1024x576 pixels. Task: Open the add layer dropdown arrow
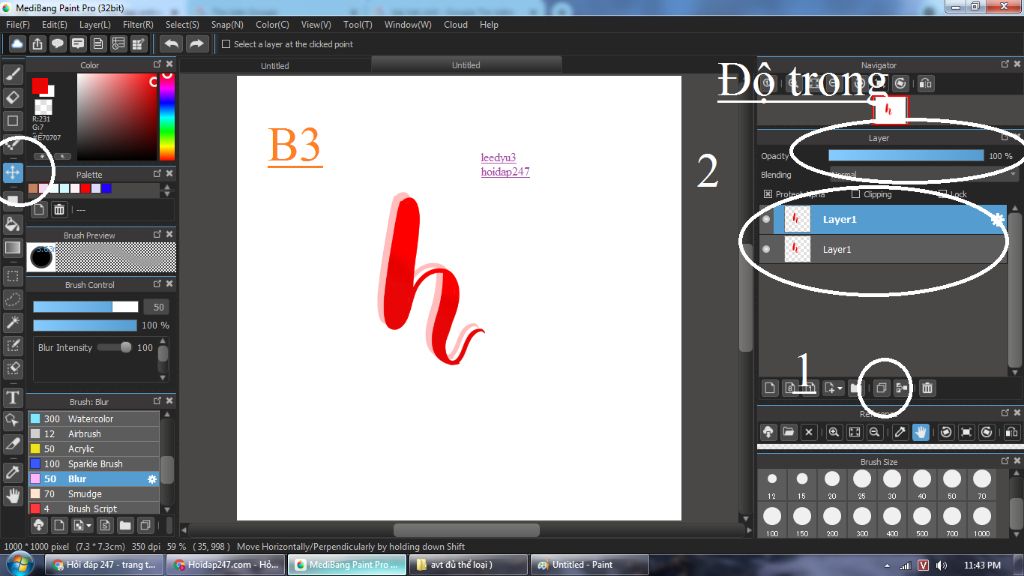(x=840, y=389)
